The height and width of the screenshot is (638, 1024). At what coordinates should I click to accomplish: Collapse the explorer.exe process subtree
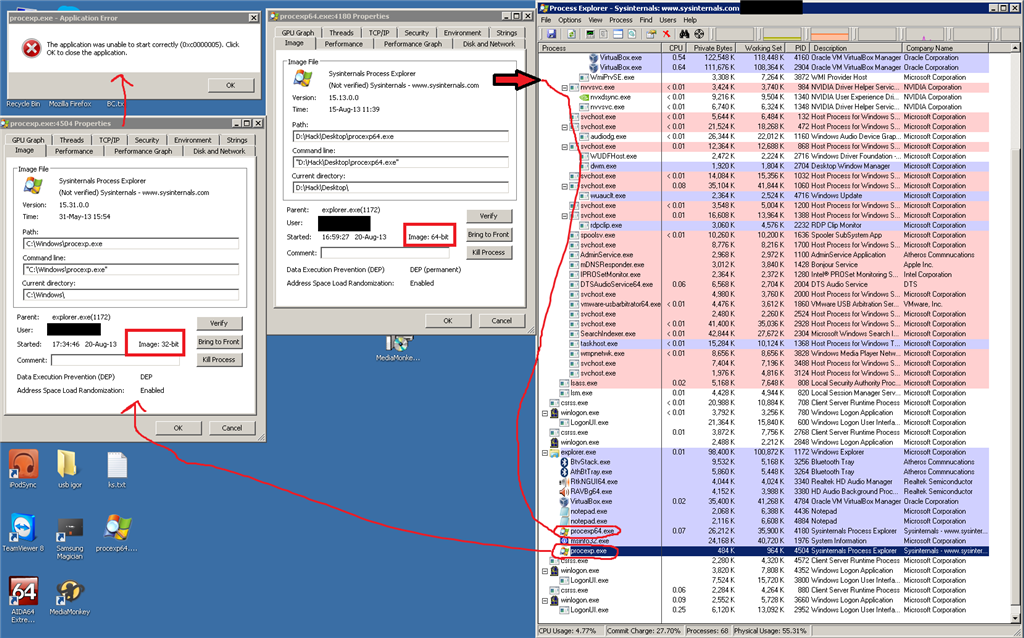pos(545,452)
